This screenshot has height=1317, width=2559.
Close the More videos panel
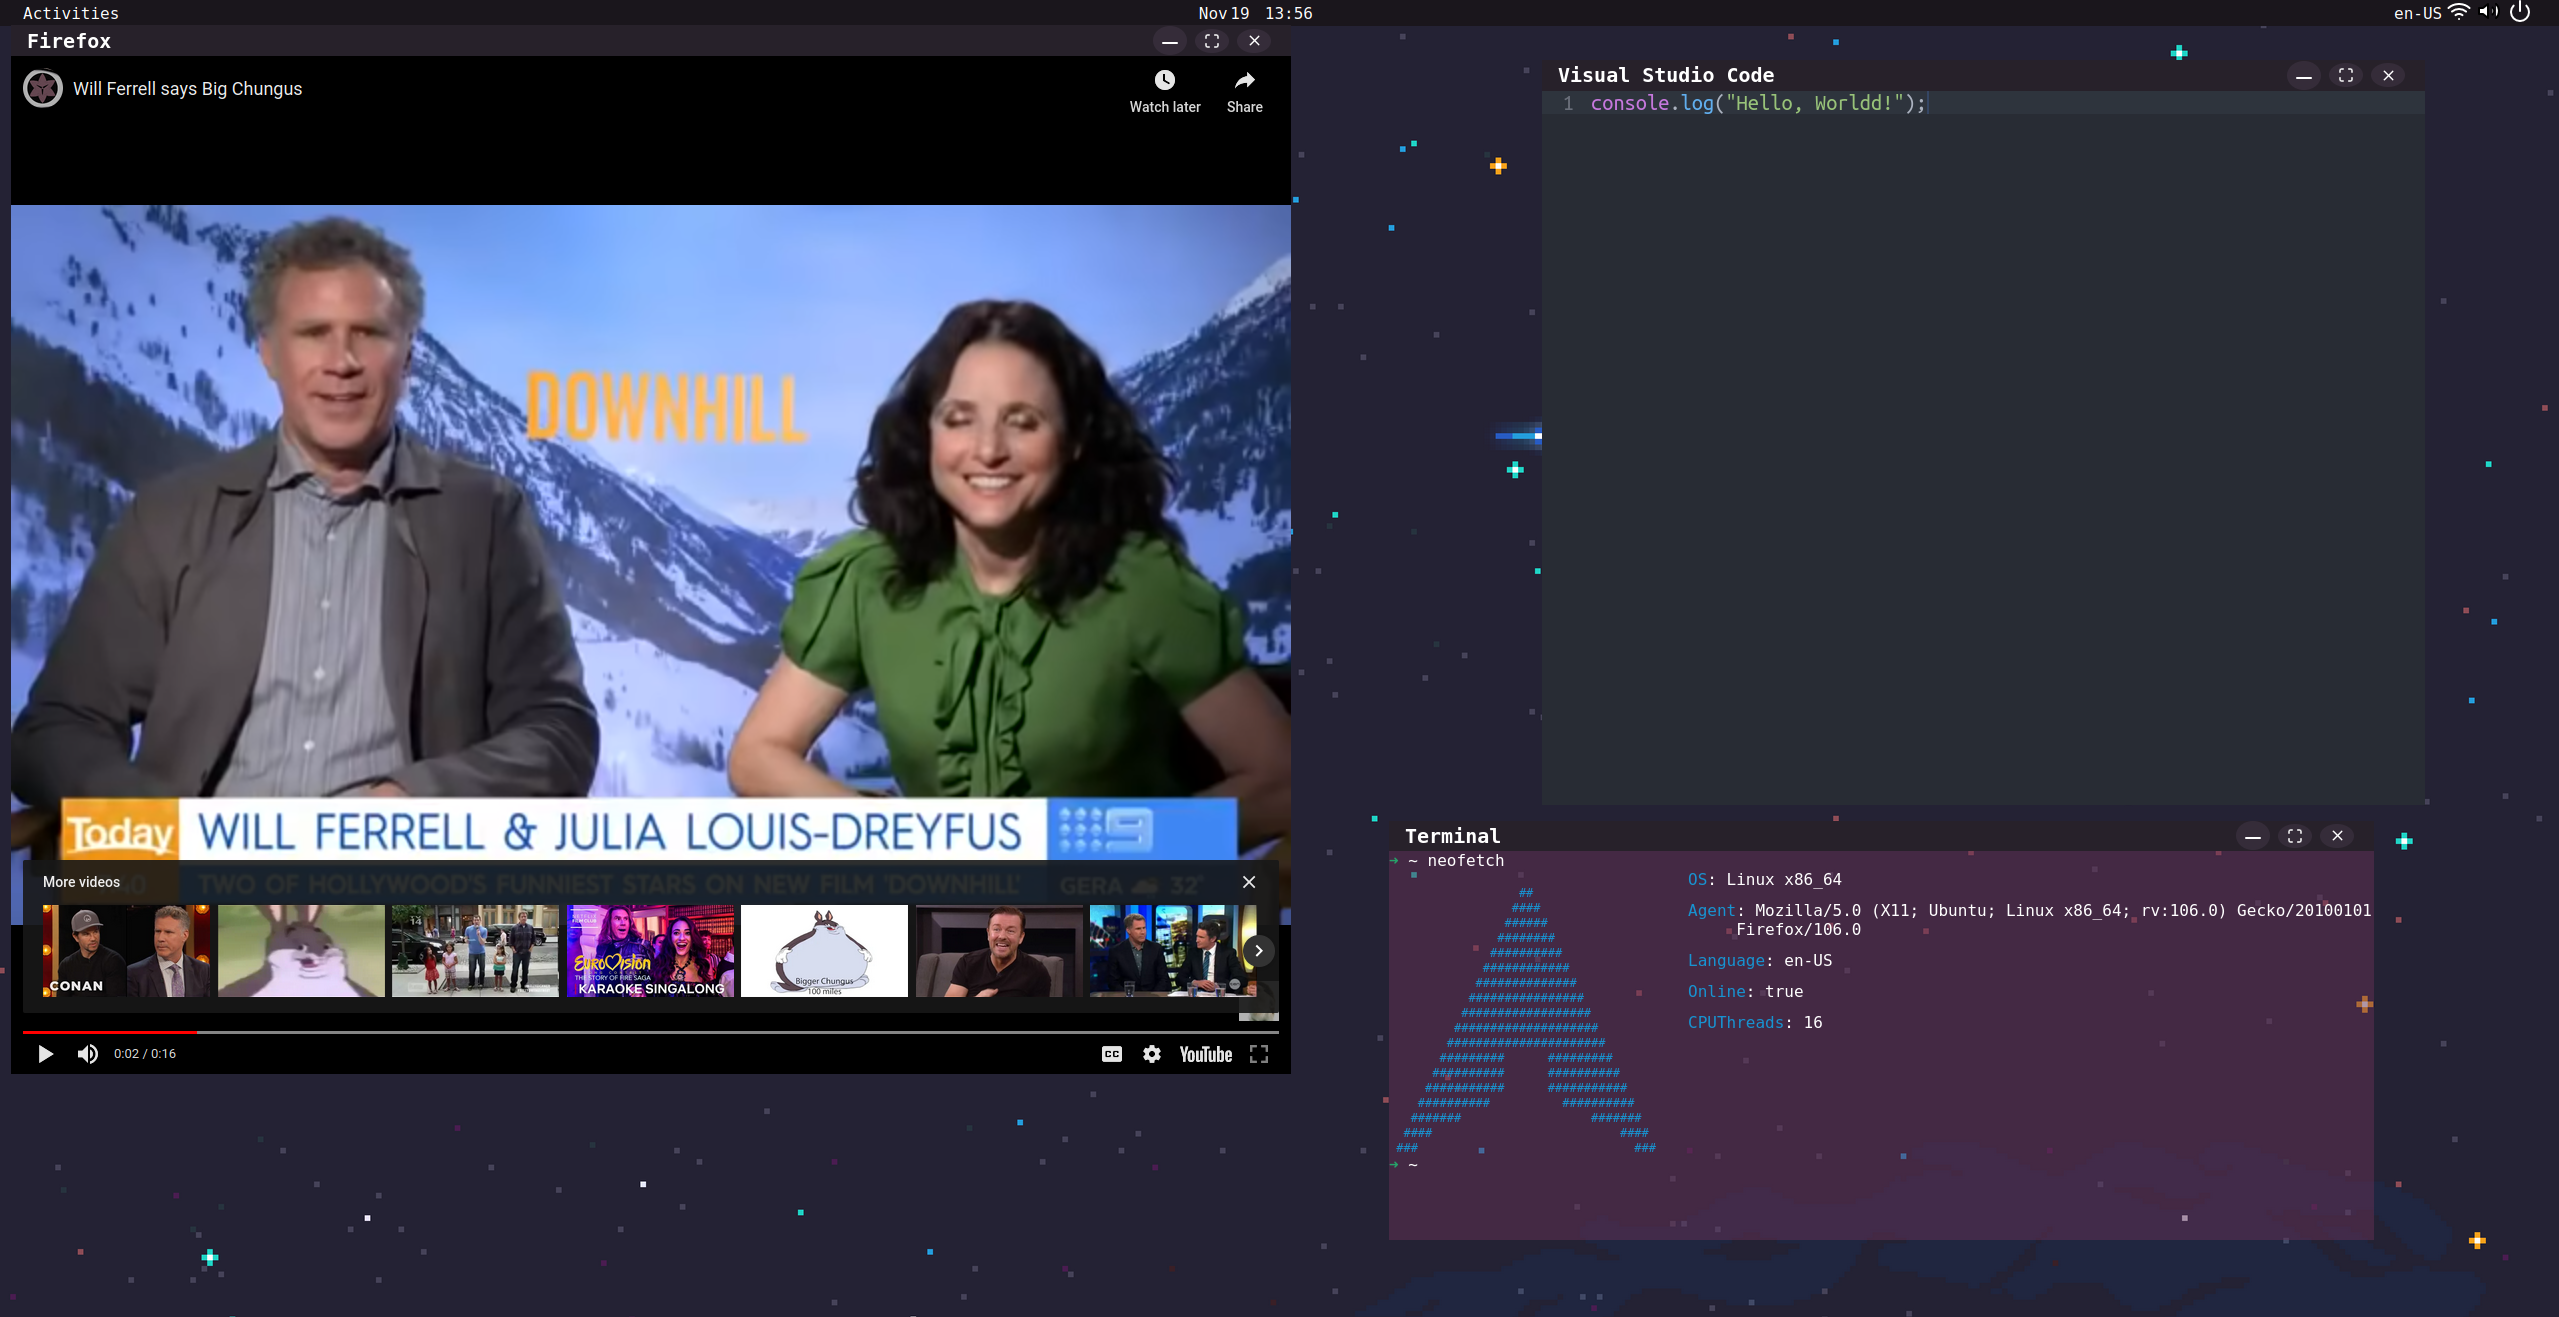point(1249,882)
